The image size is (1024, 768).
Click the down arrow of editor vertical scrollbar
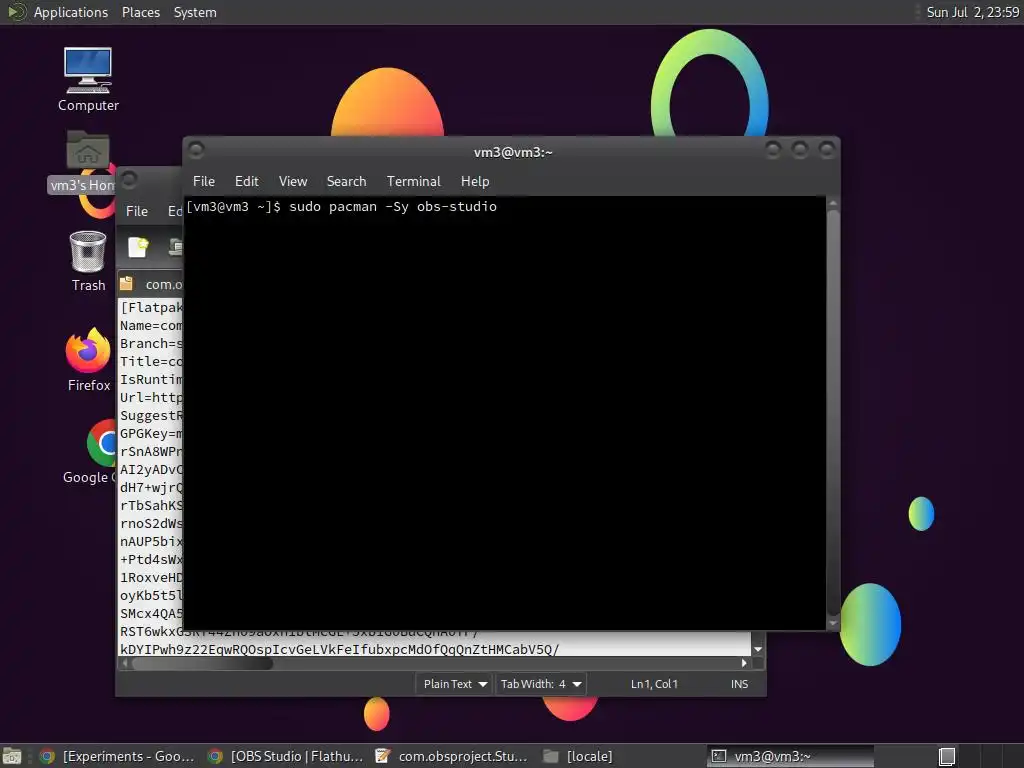[x=758, y=649]
